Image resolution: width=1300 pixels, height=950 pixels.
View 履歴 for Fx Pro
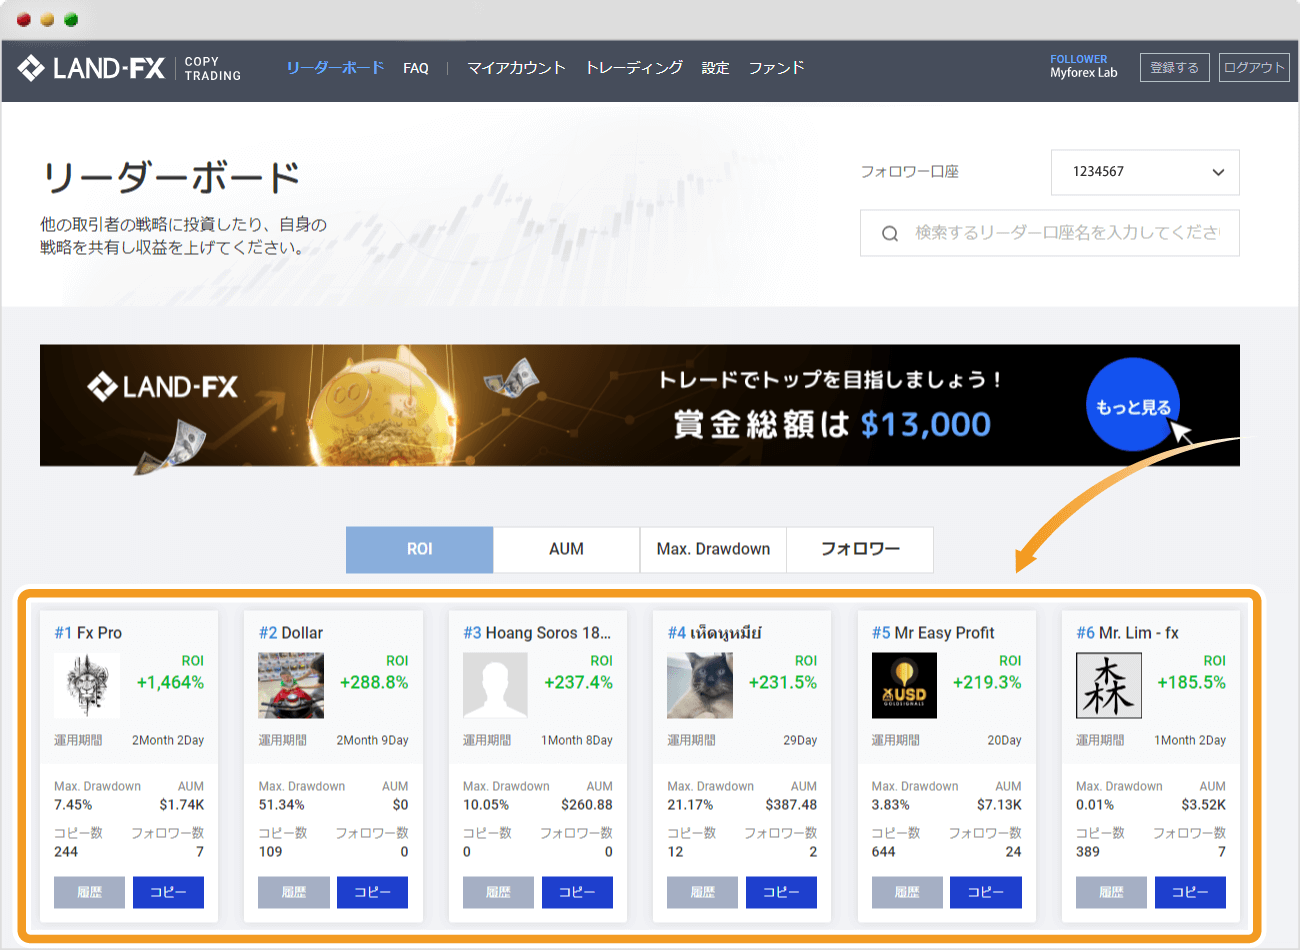point(89,892)
